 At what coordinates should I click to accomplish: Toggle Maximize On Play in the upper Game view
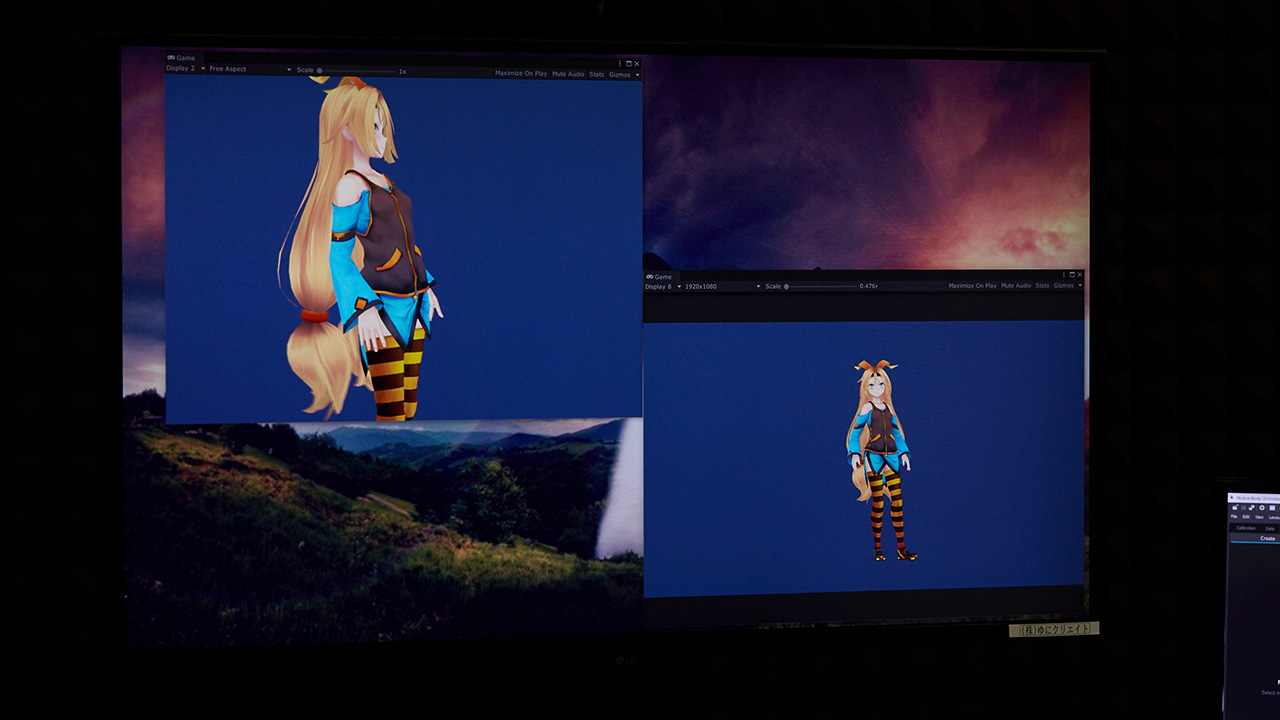point(521,74)
